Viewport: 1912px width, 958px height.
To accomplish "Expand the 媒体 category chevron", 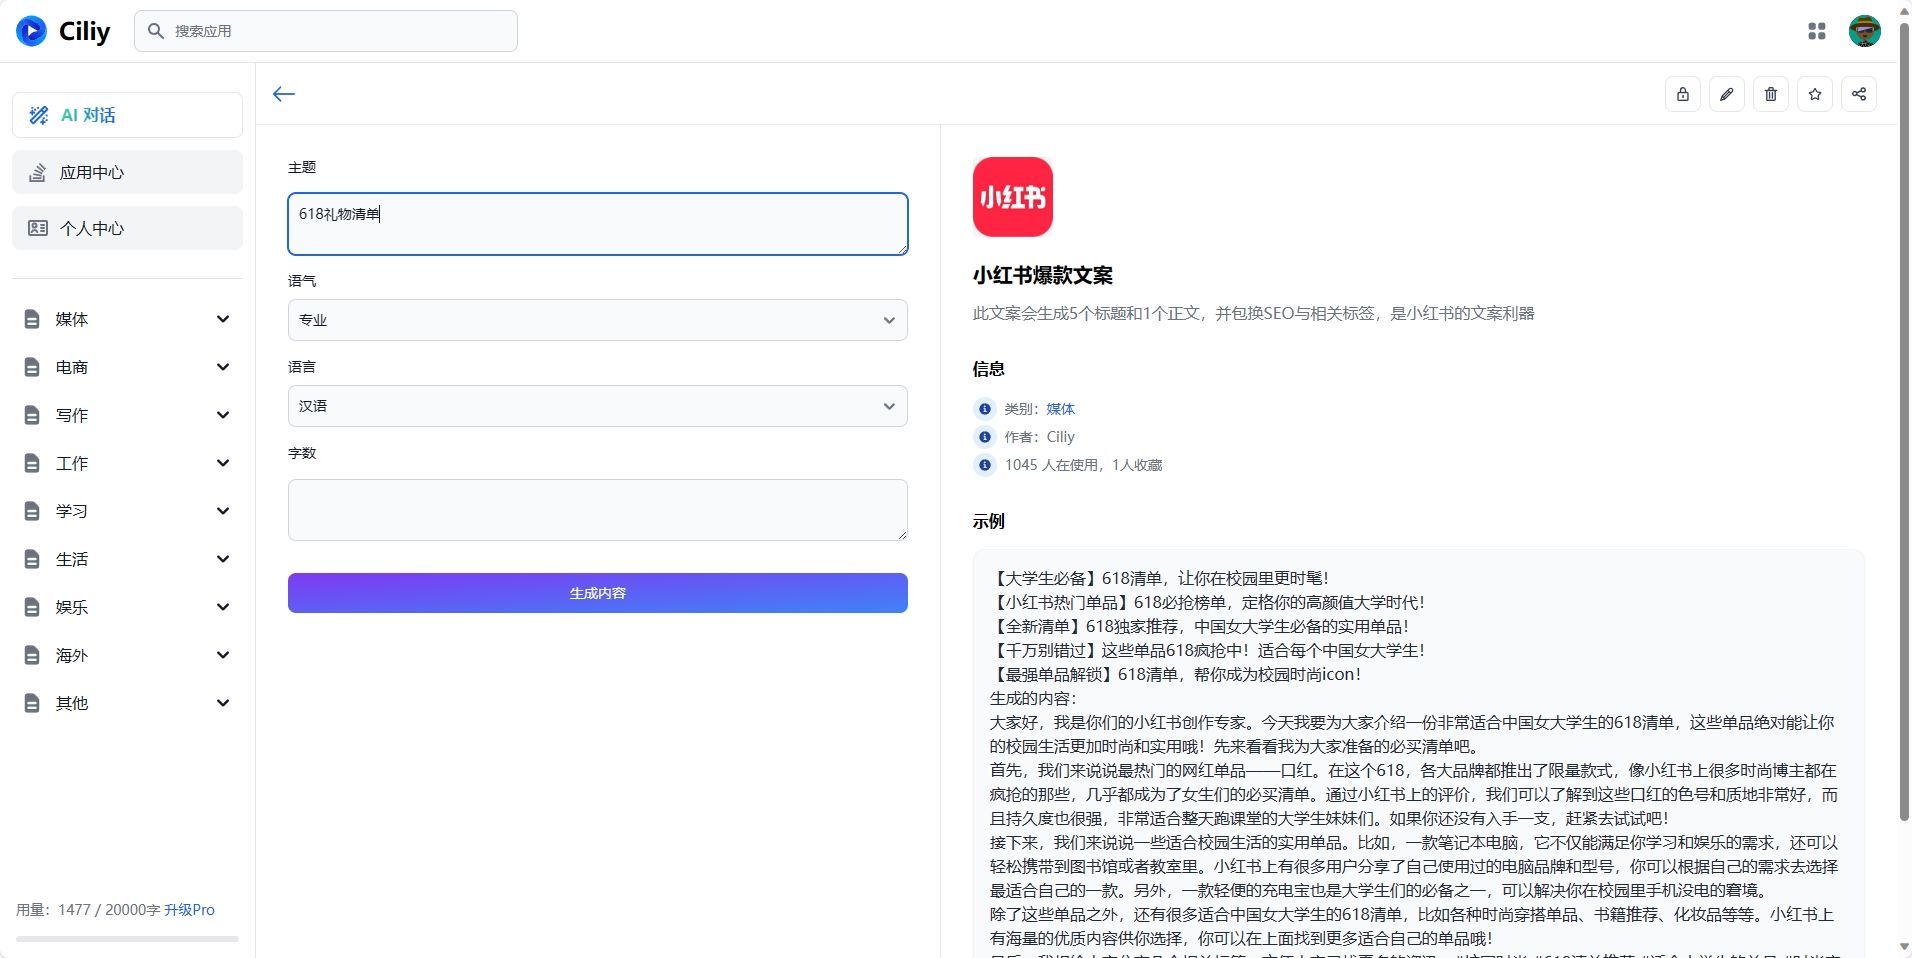I will pyautogui.click(x=223, y=319).
